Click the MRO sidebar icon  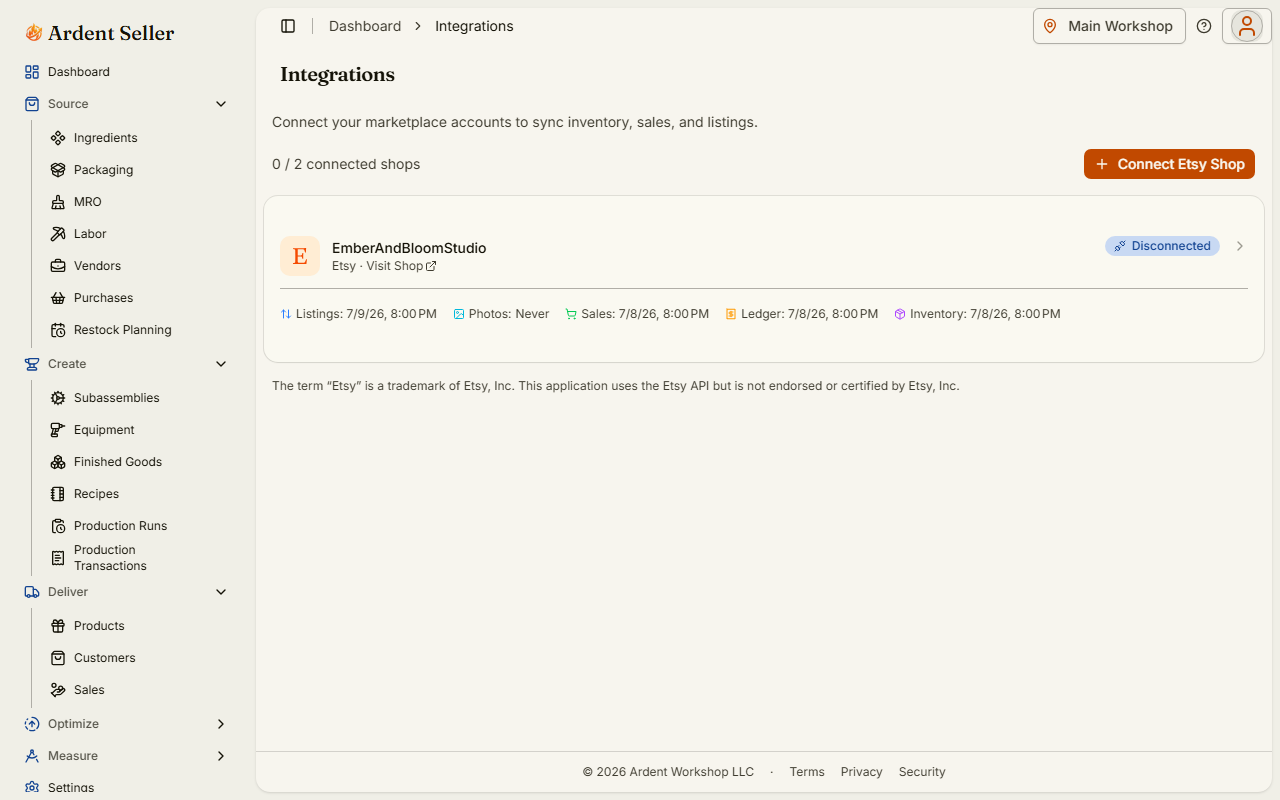pos(58,202)
